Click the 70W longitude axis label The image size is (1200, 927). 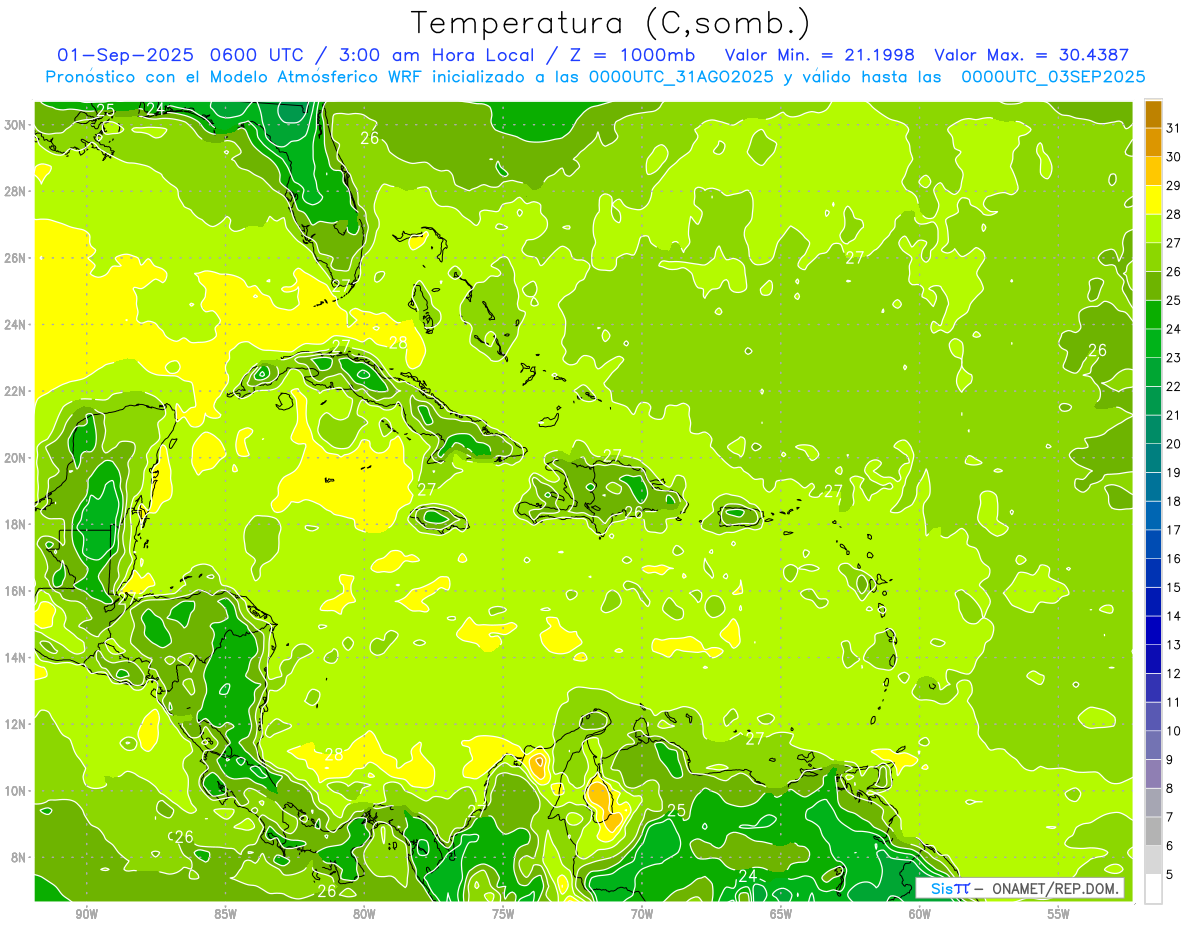(x=642, y=914)
